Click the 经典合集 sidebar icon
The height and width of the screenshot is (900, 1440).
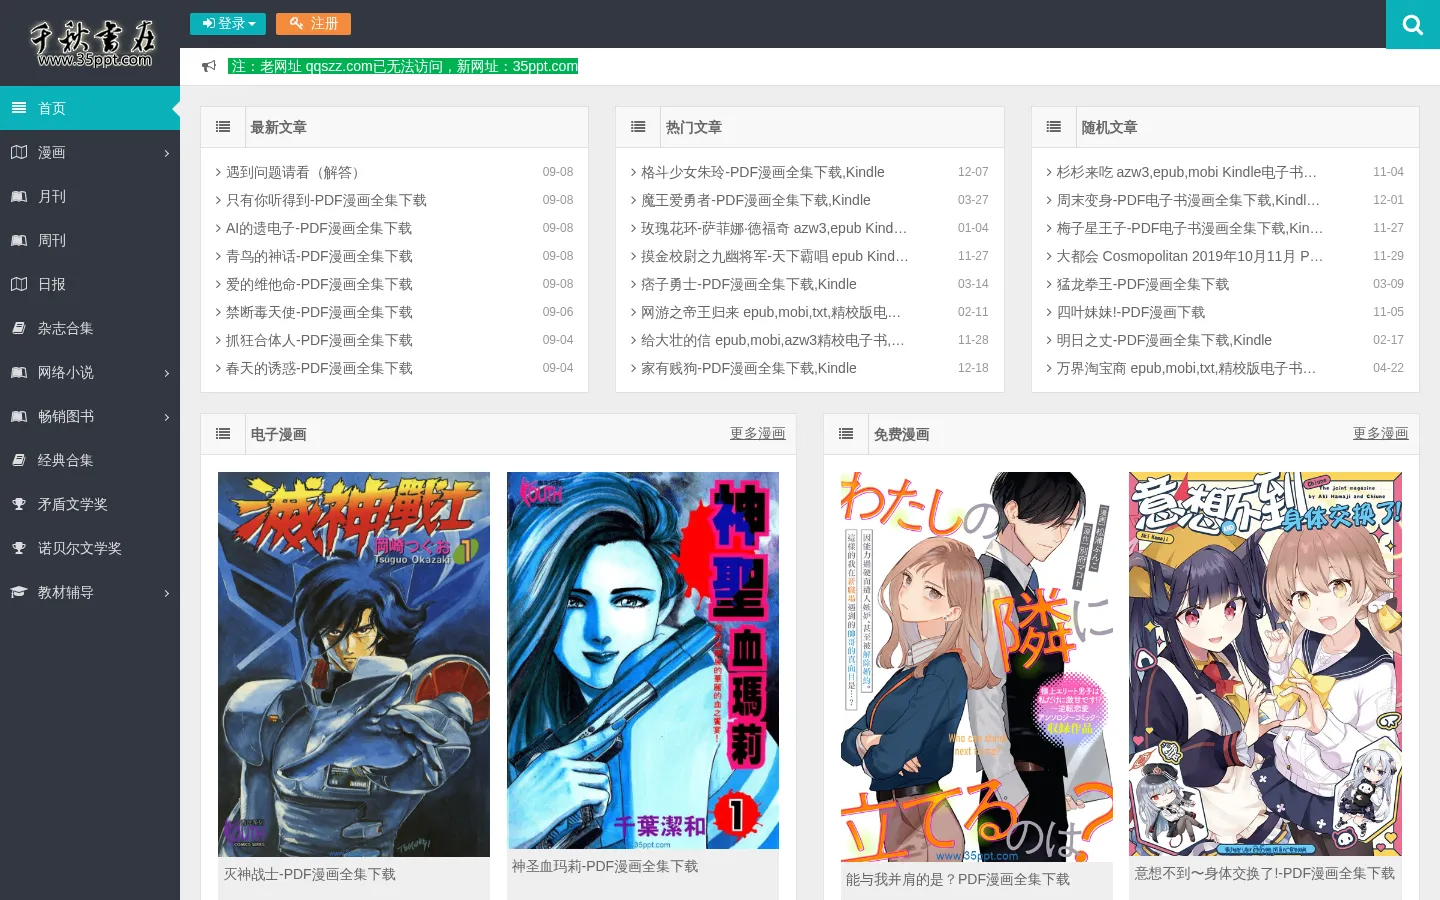pyautogui.click(x=19, y=460)
